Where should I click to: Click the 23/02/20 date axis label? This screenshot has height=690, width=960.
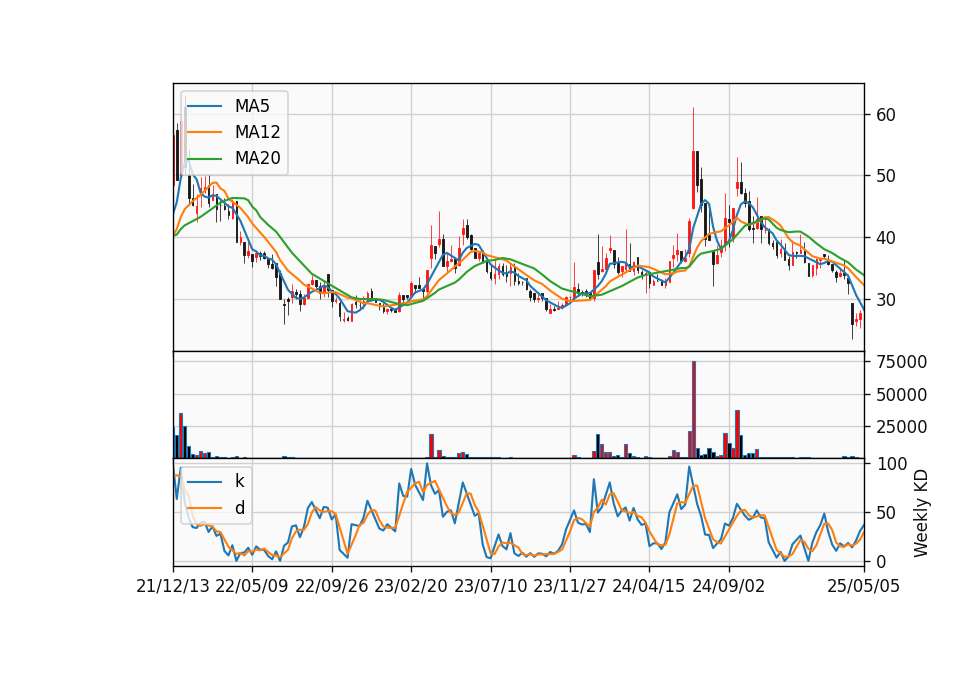411,586
